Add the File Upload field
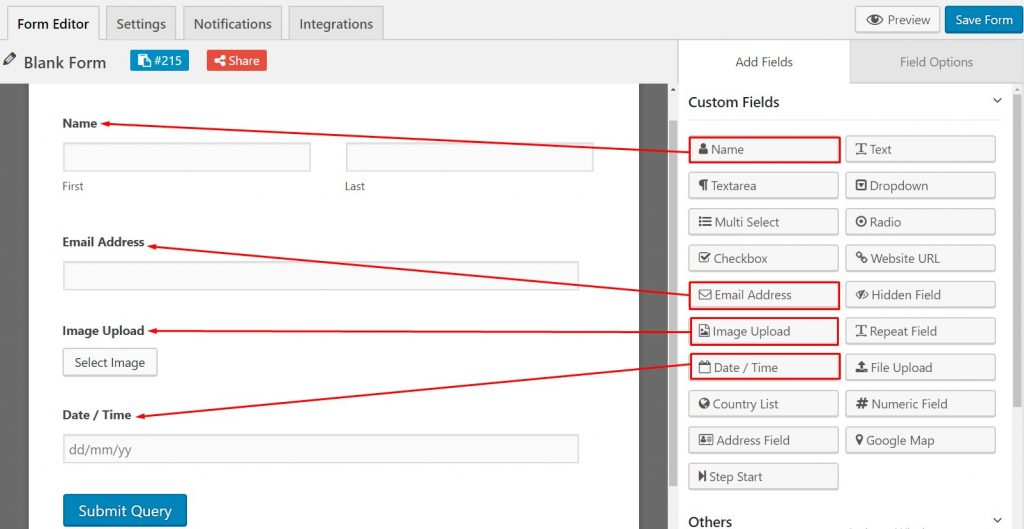This screenshot has height=529, width=1024. (920, 367)
